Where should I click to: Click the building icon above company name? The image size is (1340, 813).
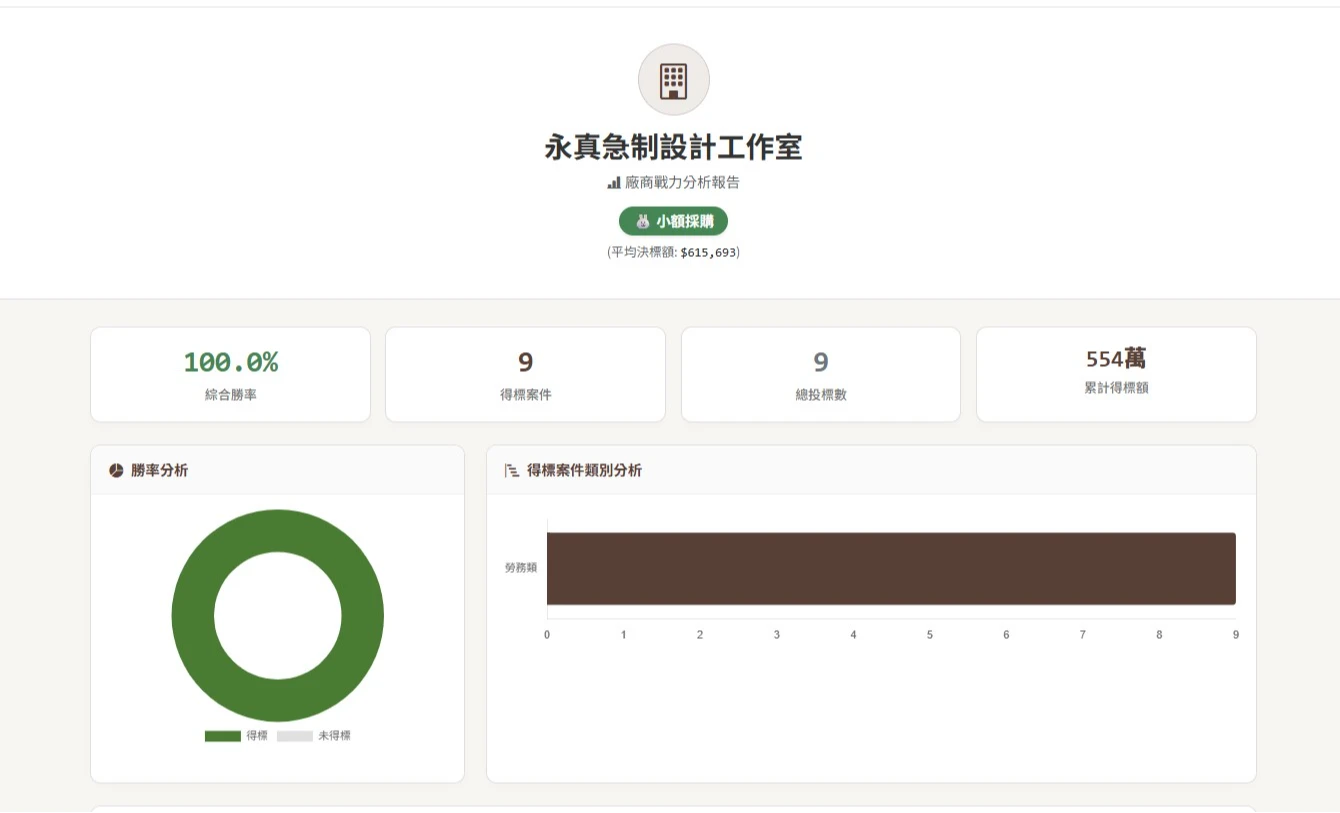pyautogui.click(x=673, y=80)
